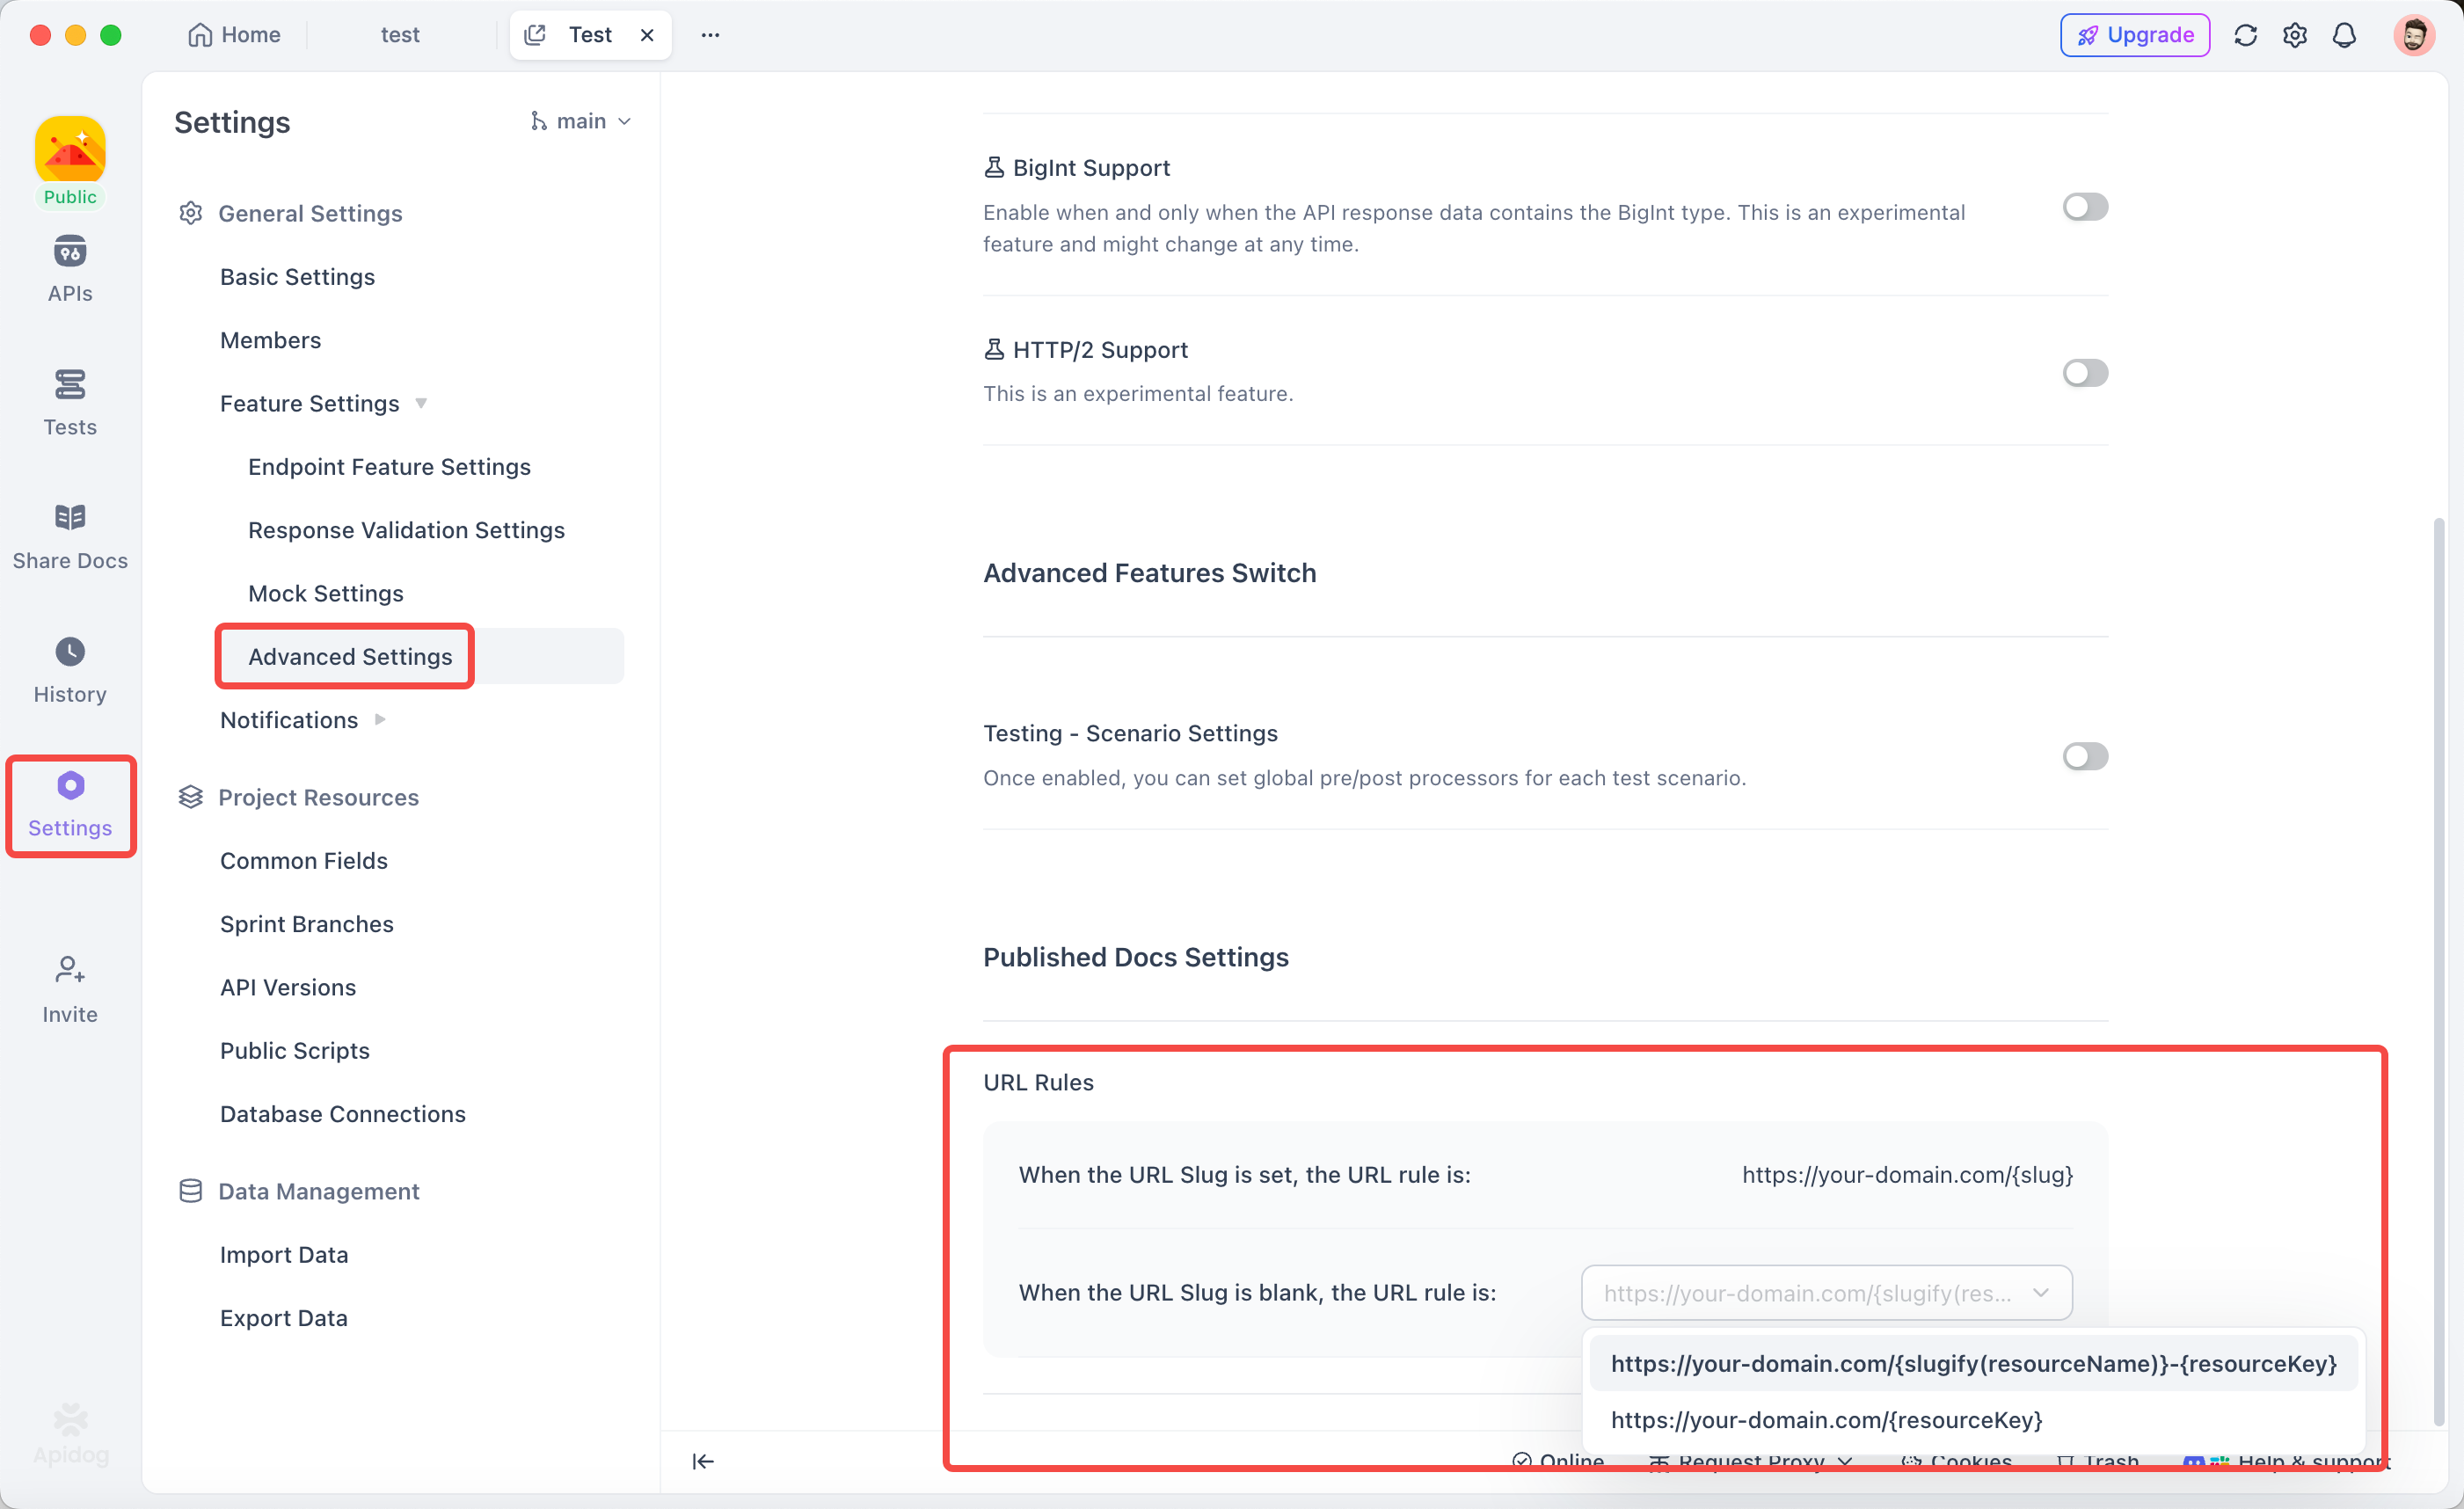The height and width of the screenshot is (1509, 2464).
Task: Open the Tests section in sidebar
Action: 70,402
